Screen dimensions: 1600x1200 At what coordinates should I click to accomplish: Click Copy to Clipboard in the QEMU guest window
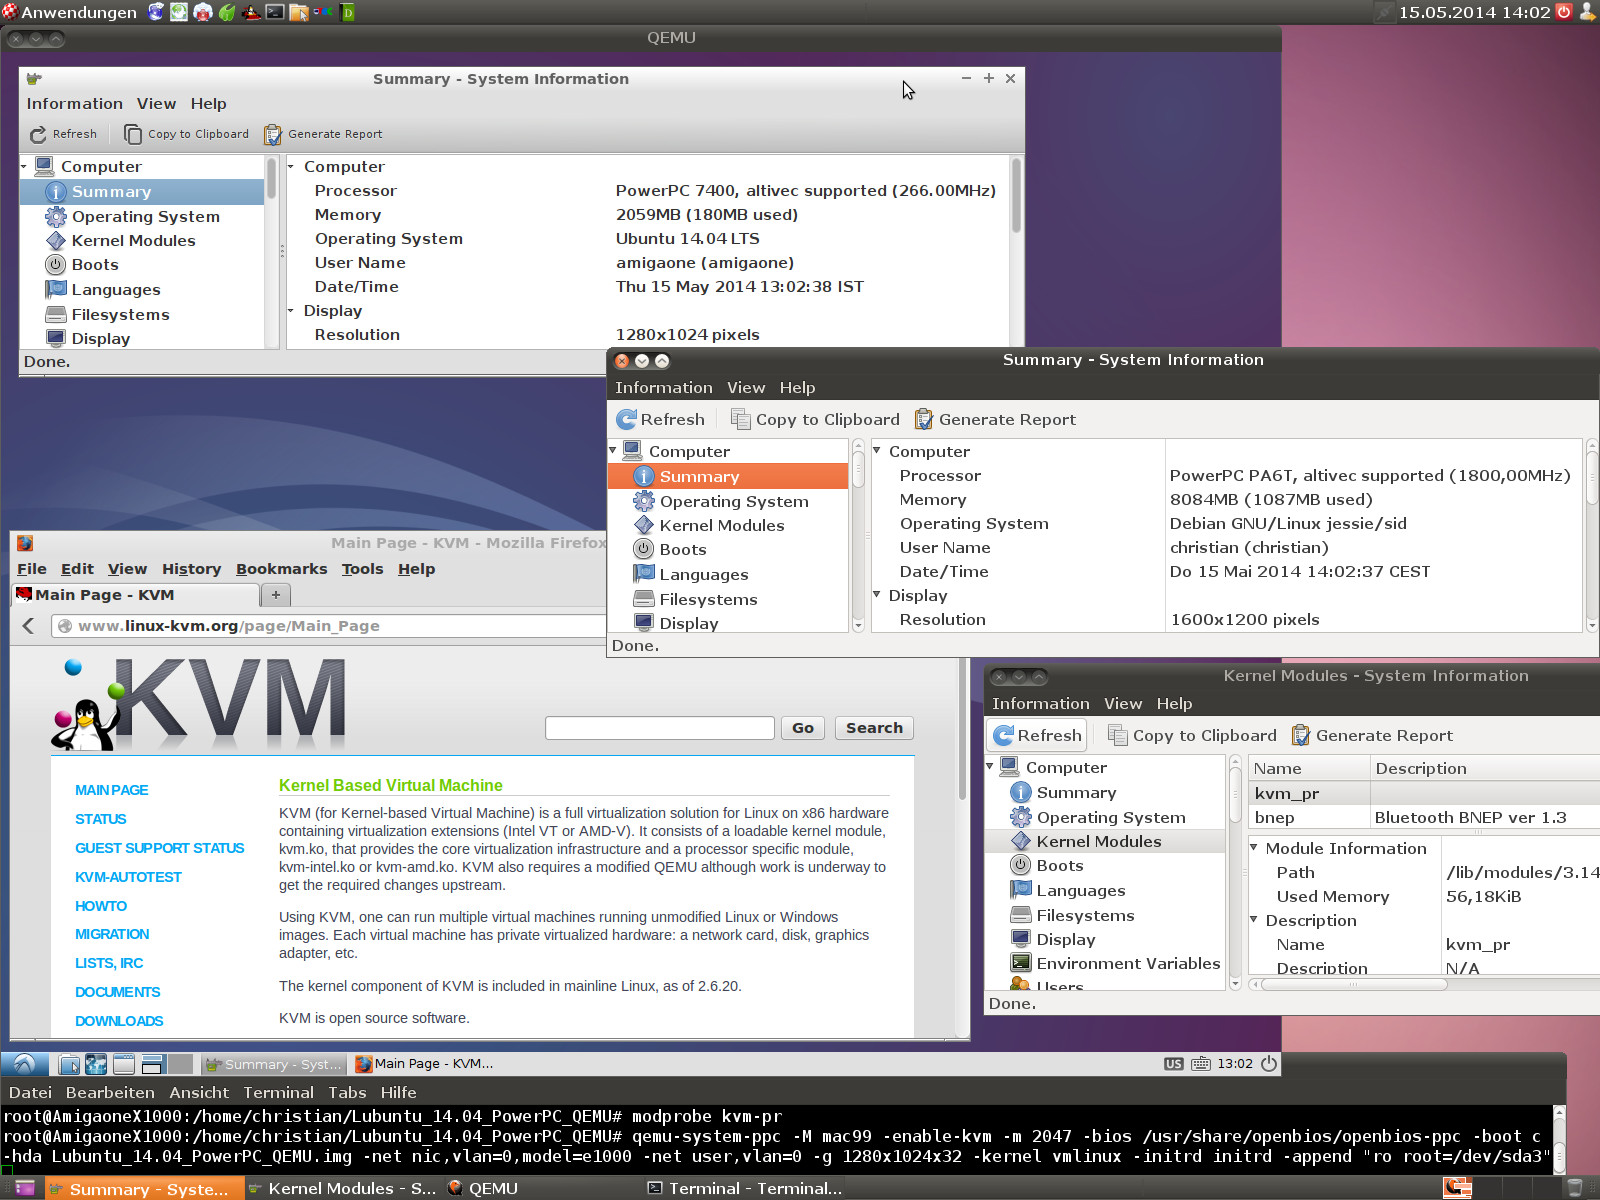[187, 134]
